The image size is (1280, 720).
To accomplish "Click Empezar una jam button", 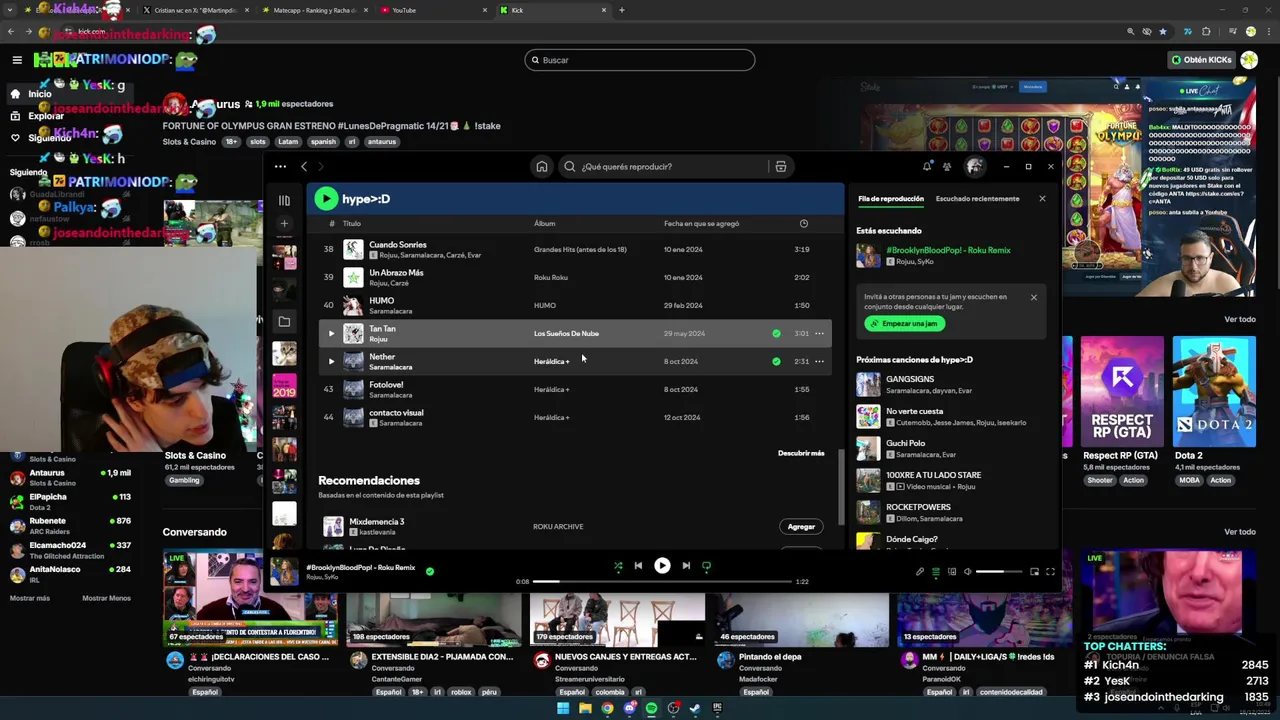I will click(x=904, y=324).
